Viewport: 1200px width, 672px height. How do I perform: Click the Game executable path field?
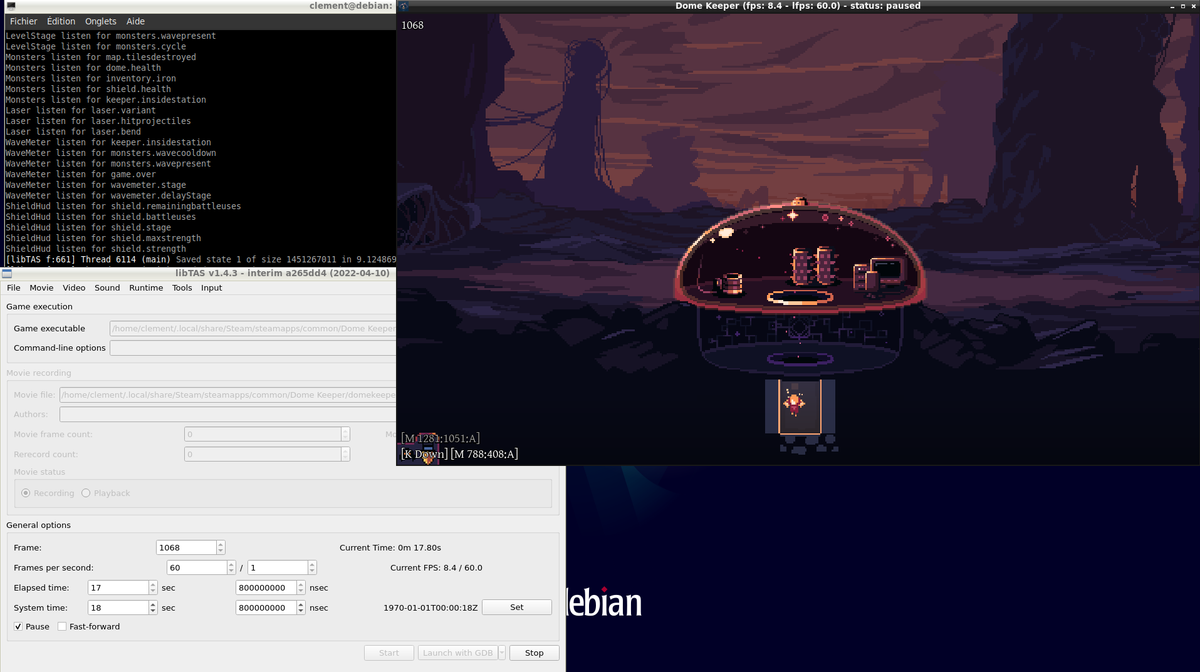(253, 328)
